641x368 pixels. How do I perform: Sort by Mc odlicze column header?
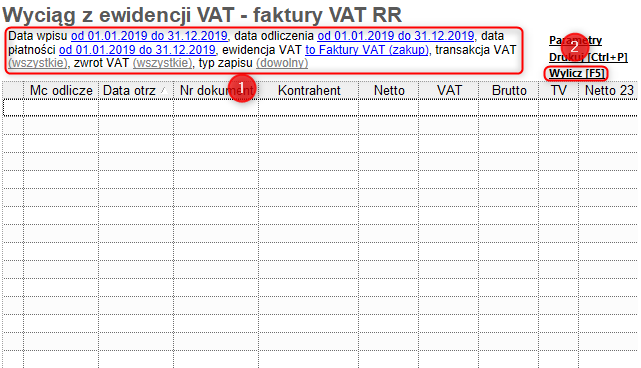[61, 90]
